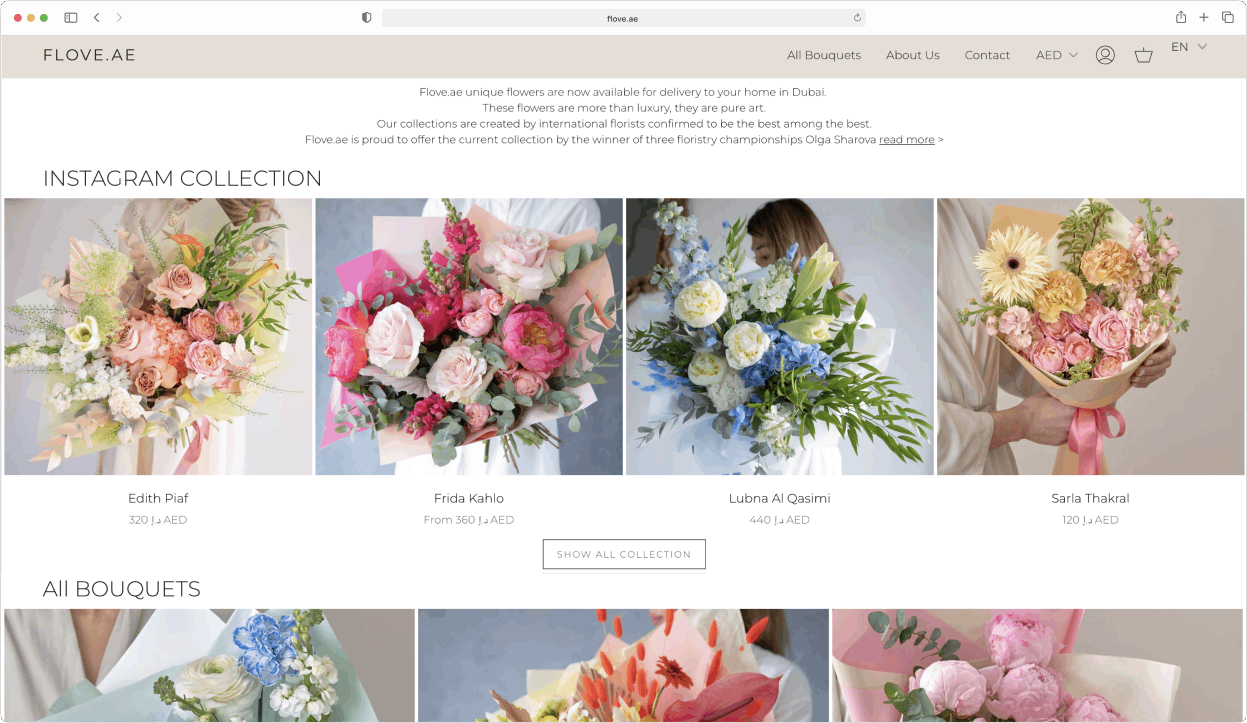Open the pink peonies bouquet photo under All Bouquets
The height and width of the screenshot is (723, 1247).
tap(1038, 665)
